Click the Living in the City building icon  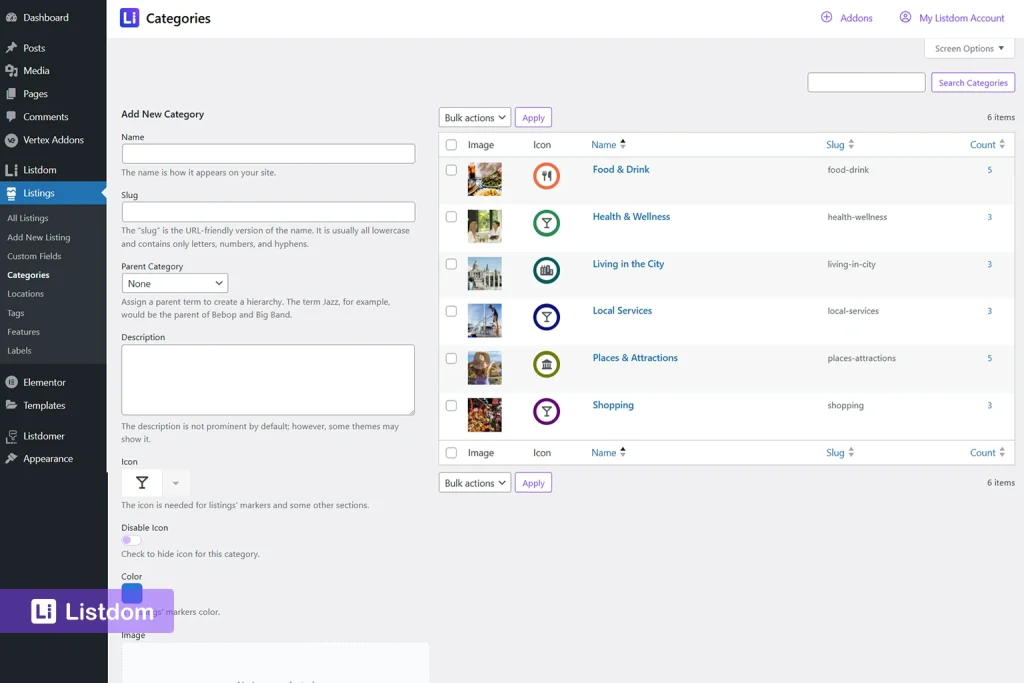point(546,270)
